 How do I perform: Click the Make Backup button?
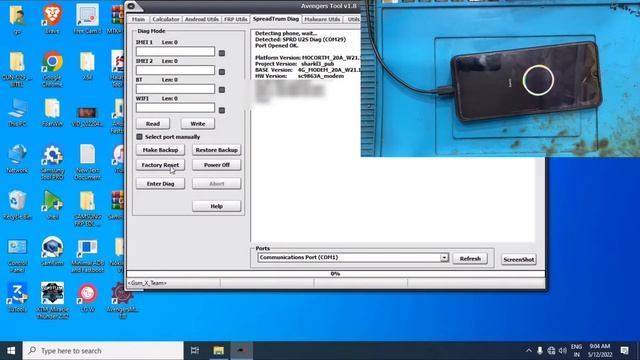pyautogui.click(x=160, y=150)
